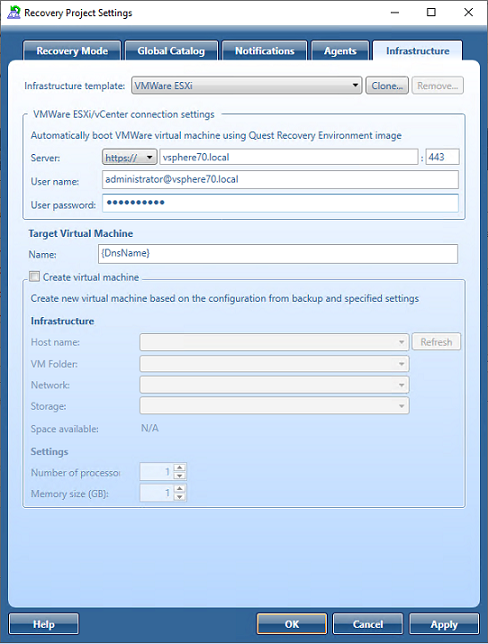Click the 'Space available:' N/A value

click(150, 428)
